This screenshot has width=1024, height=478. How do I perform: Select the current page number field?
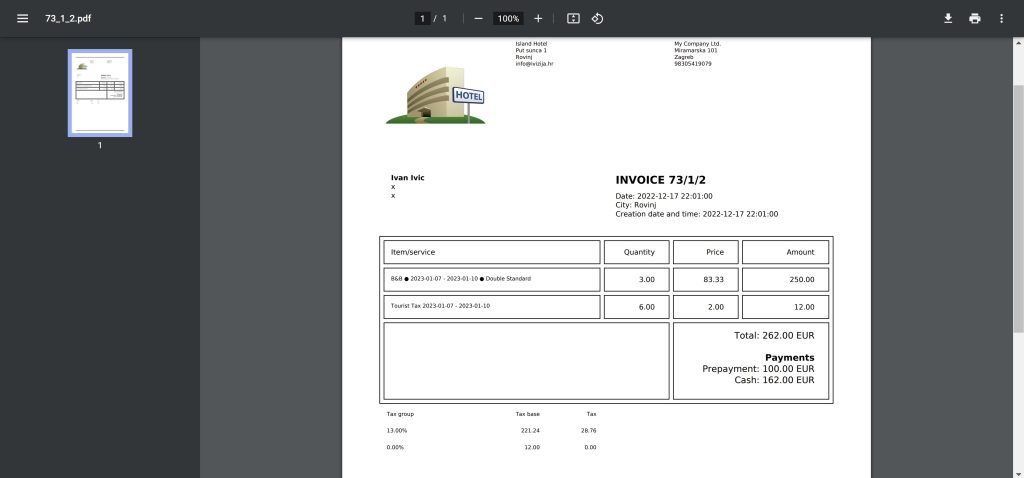pyautogui.click(x=423, y=18)
